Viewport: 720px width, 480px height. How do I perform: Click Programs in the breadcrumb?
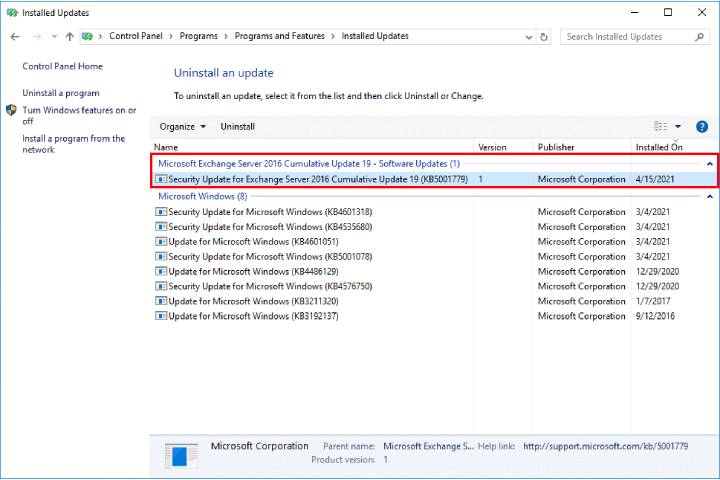(198, 36)
